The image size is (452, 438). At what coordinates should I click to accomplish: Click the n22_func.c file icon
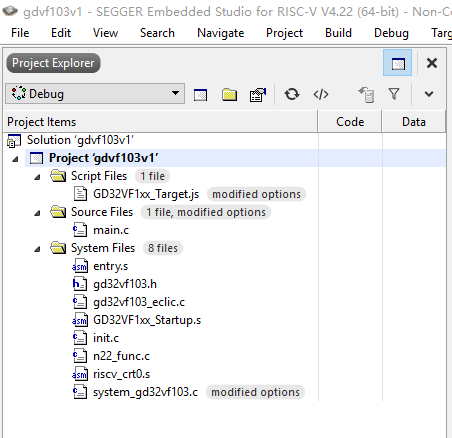[x=80, y=356]
